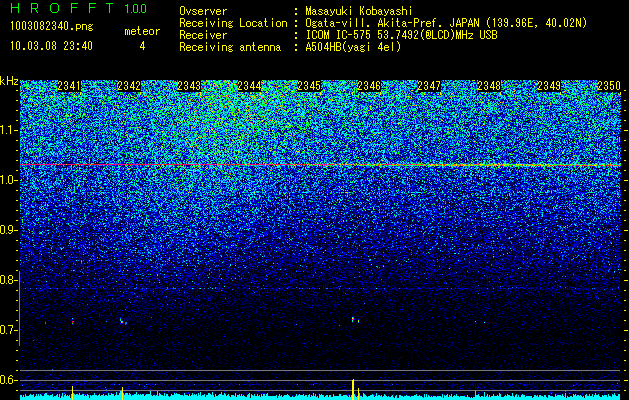629x400 pixels.
Task: Click the meteor echo near 2341
Action: click(x=73, y=321)
